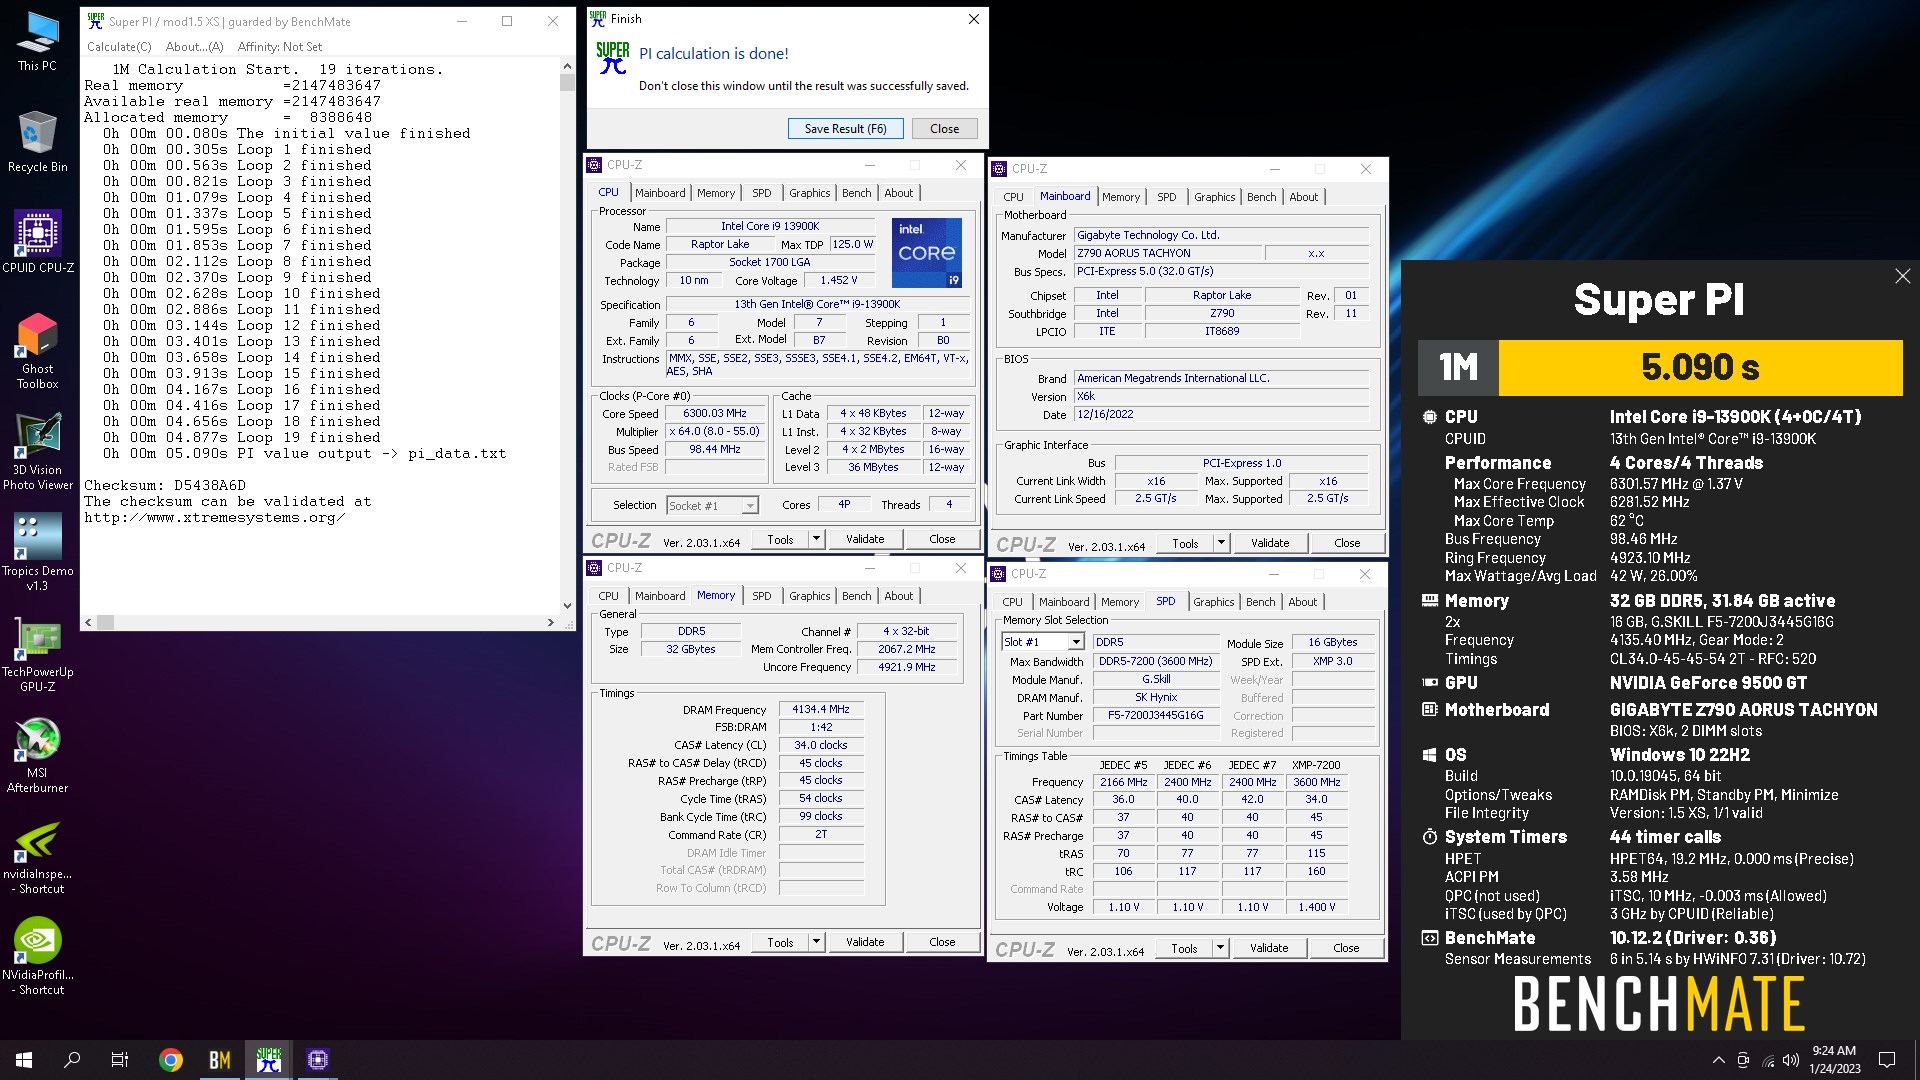Switch to Mainboard tab in CPU tab window

click(660, 193)
